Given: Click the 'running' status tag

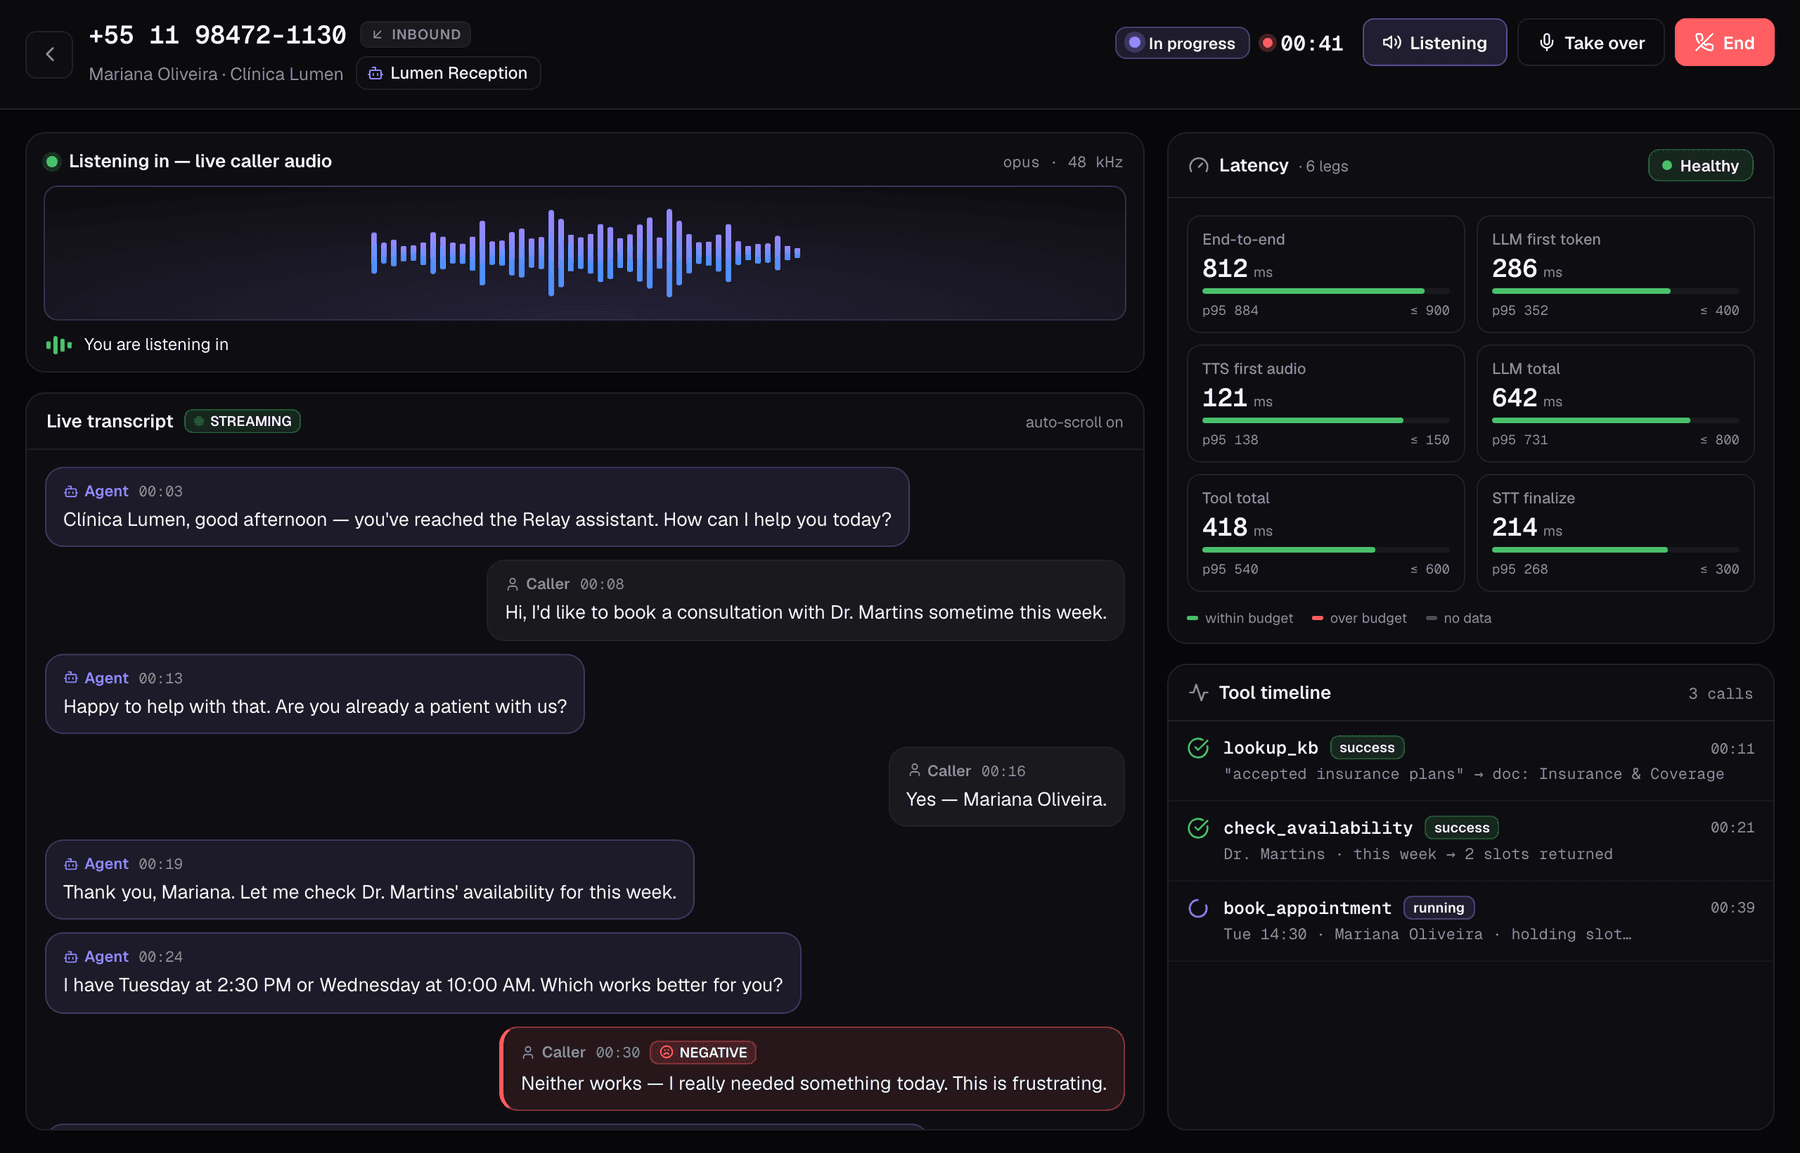Looking at the screenshot, I should (x=1439, y=908).
